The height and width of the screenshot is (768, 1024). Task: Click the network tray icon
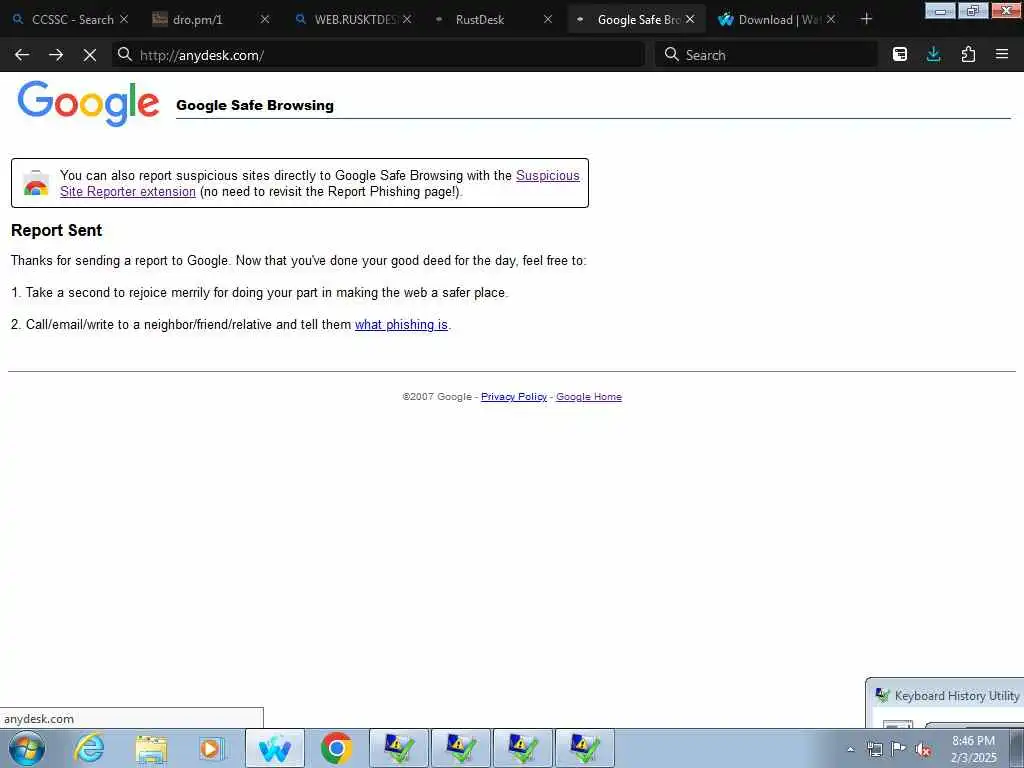tap(874, 749)
